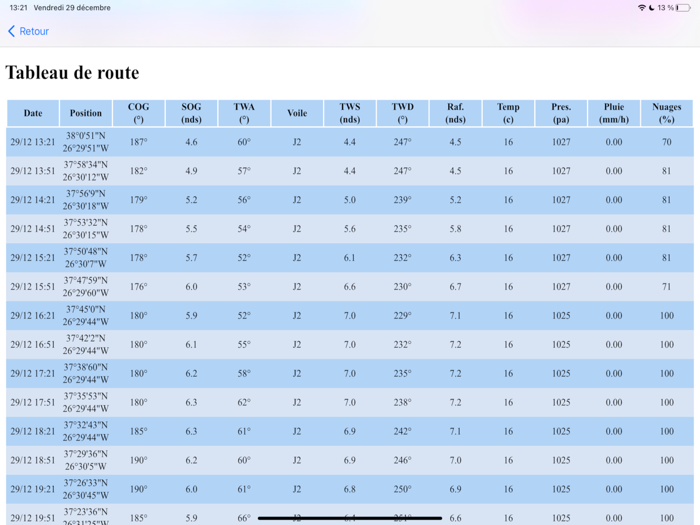Tap the battery icon in status bar
This screenshot has height=525, width=700.
(683, 8)
